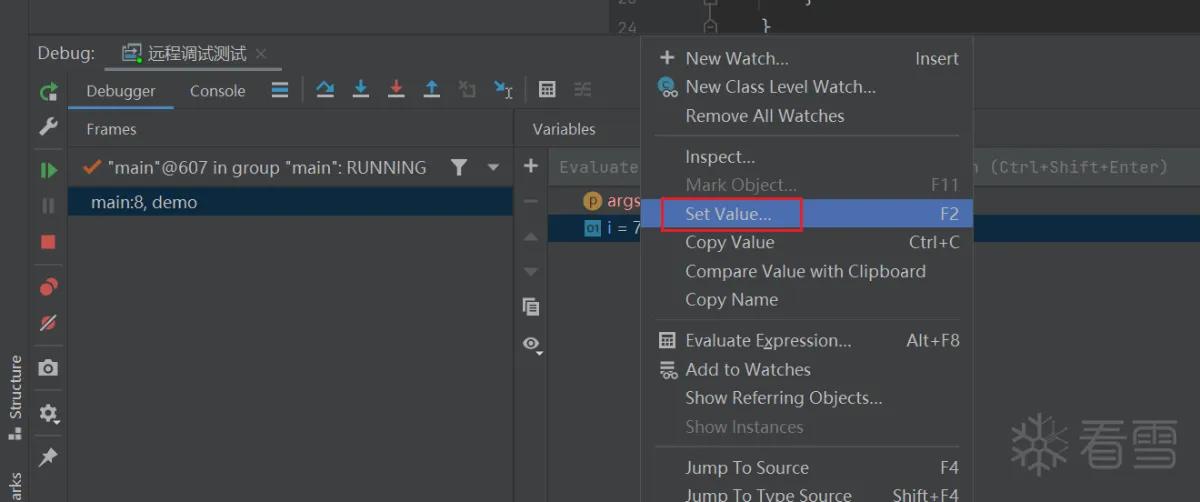Image resolution: width=1200 pixels, height=502 pixels.
Task: Click the Step Into icon
Action: [361, 90]
